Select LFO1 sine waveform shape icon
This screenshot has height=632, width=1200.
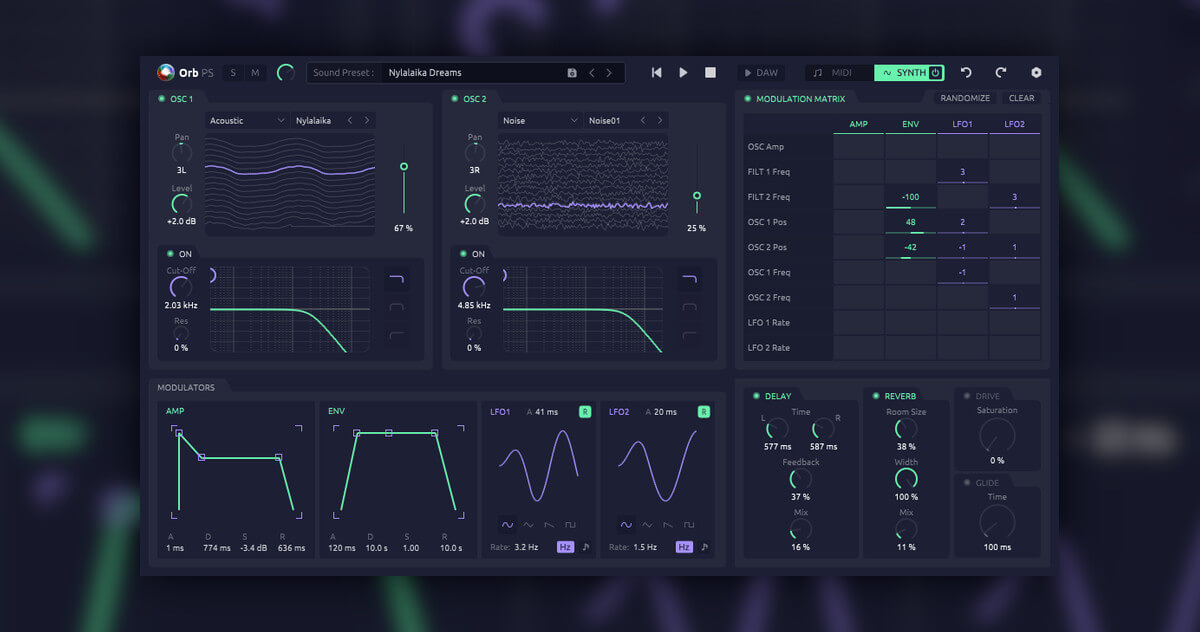click(x=507, y=524)
